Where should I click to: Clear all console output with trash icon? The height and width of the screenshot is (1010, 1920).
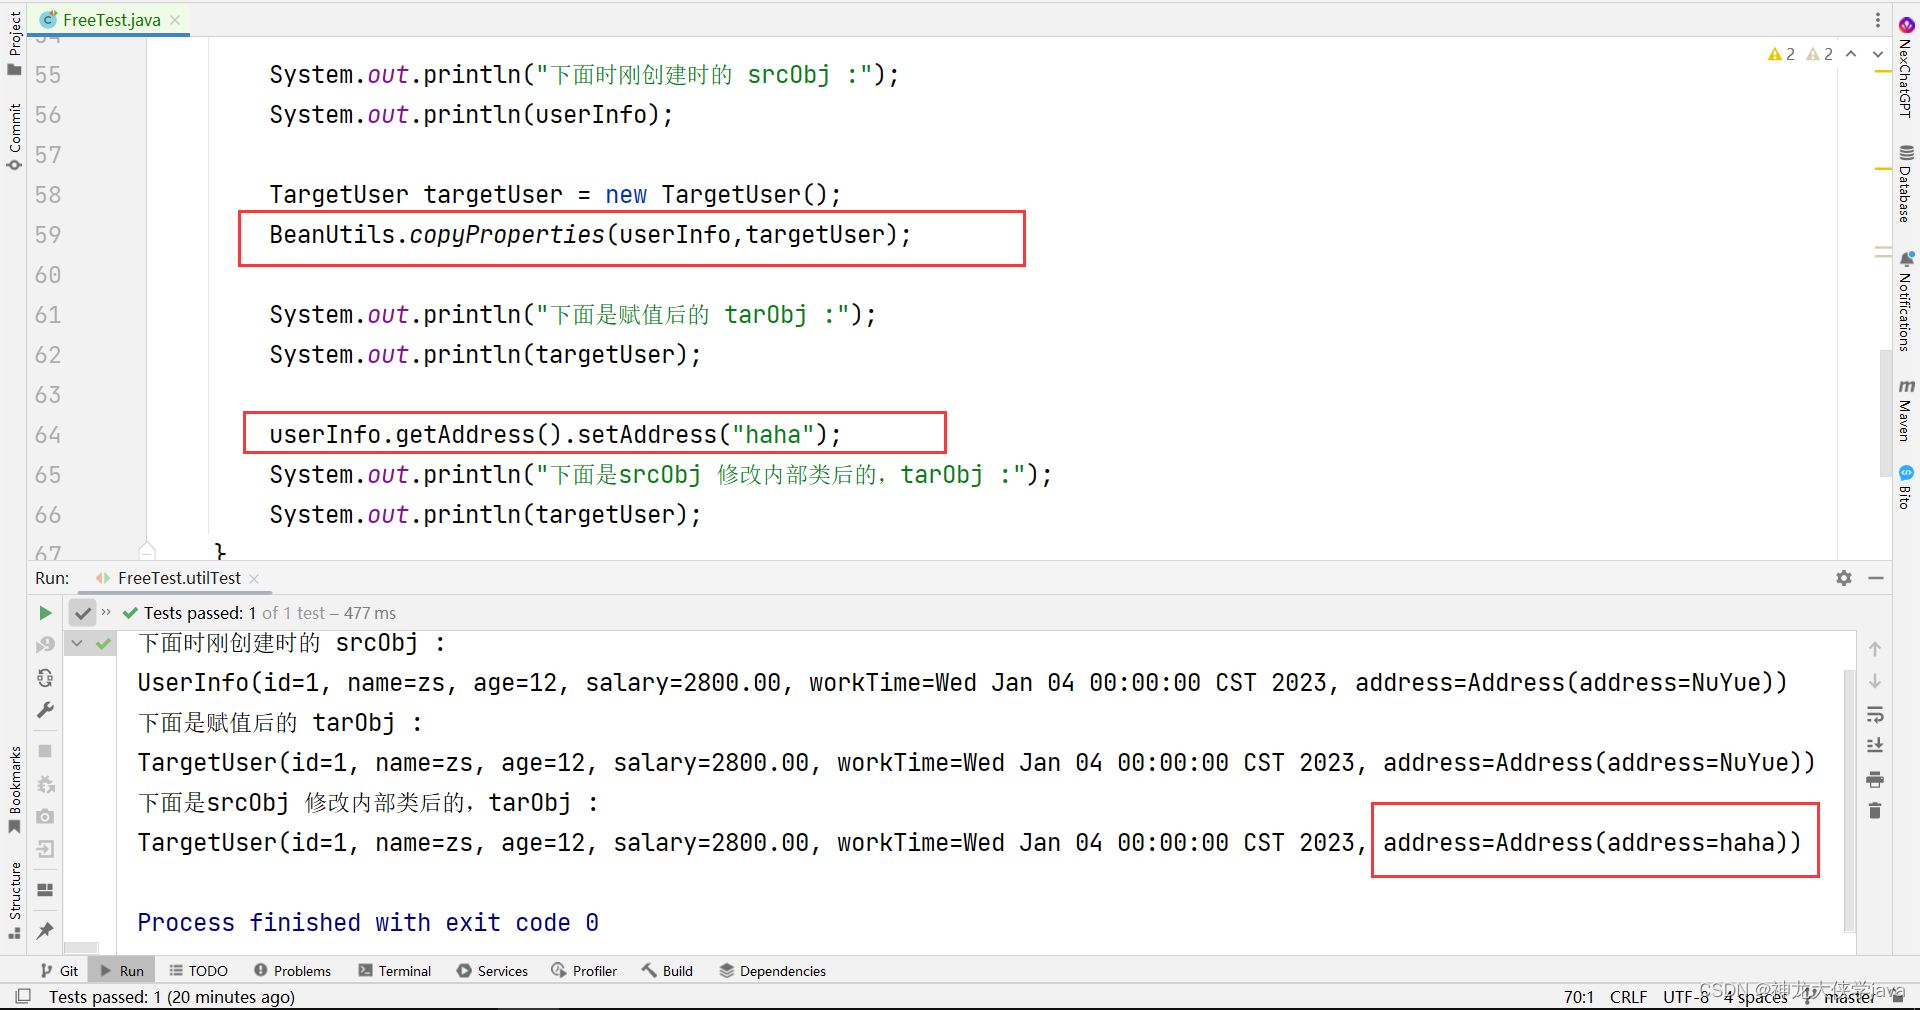pyautogui.click(x=1875, y=811)
